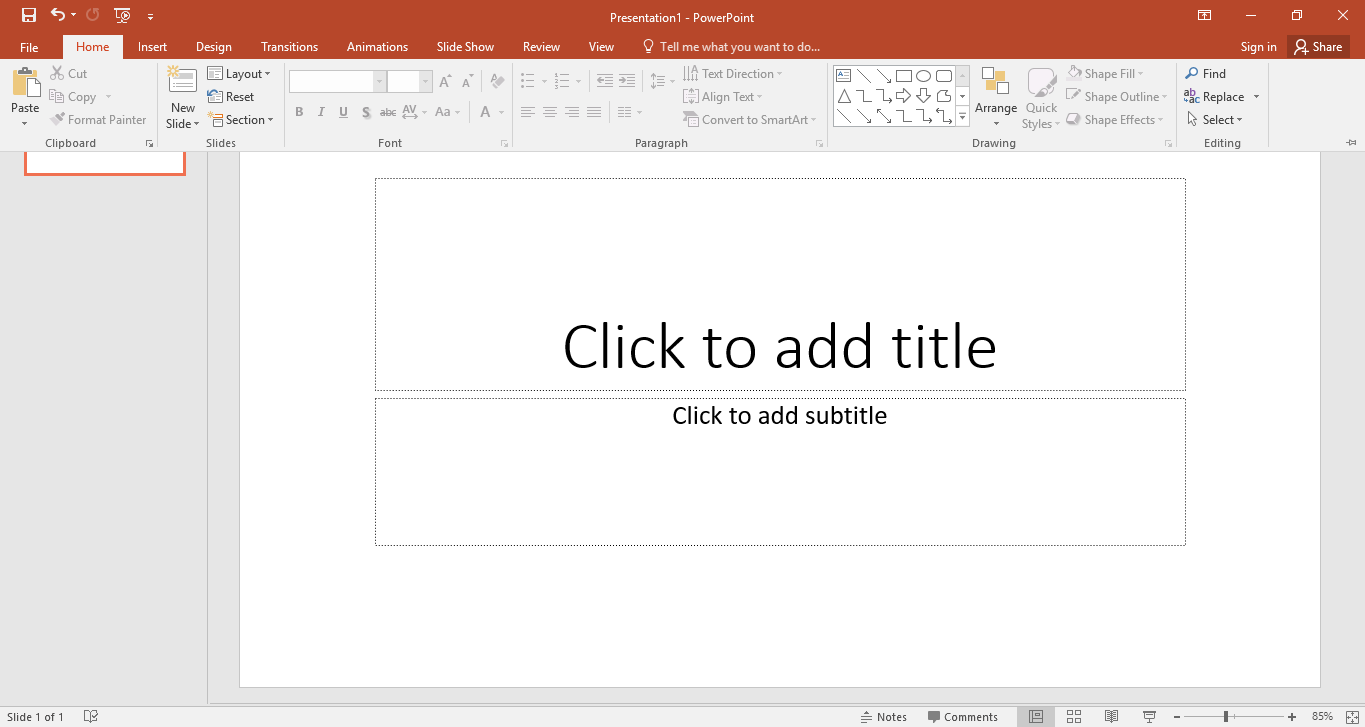Open the File menu

pyautogui.click(x=29, y=46)
